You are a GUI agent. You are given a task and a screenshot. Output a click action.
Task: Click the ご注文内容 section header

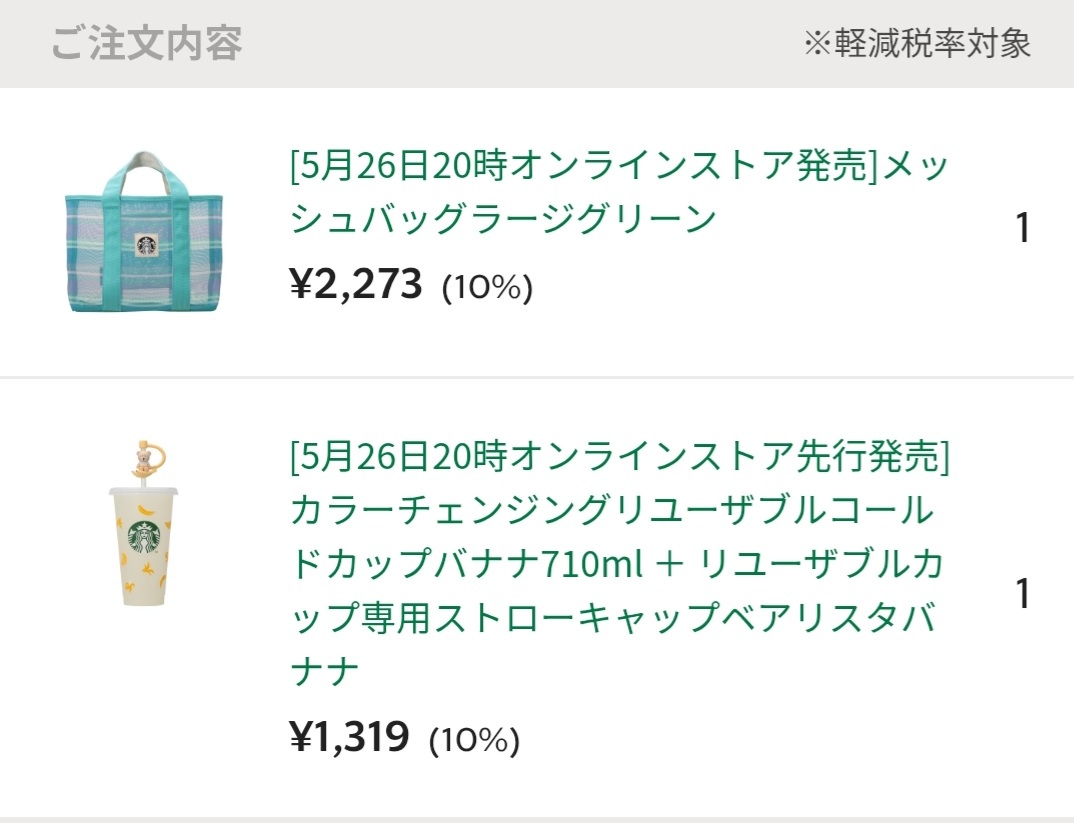[x=147, y=43]
